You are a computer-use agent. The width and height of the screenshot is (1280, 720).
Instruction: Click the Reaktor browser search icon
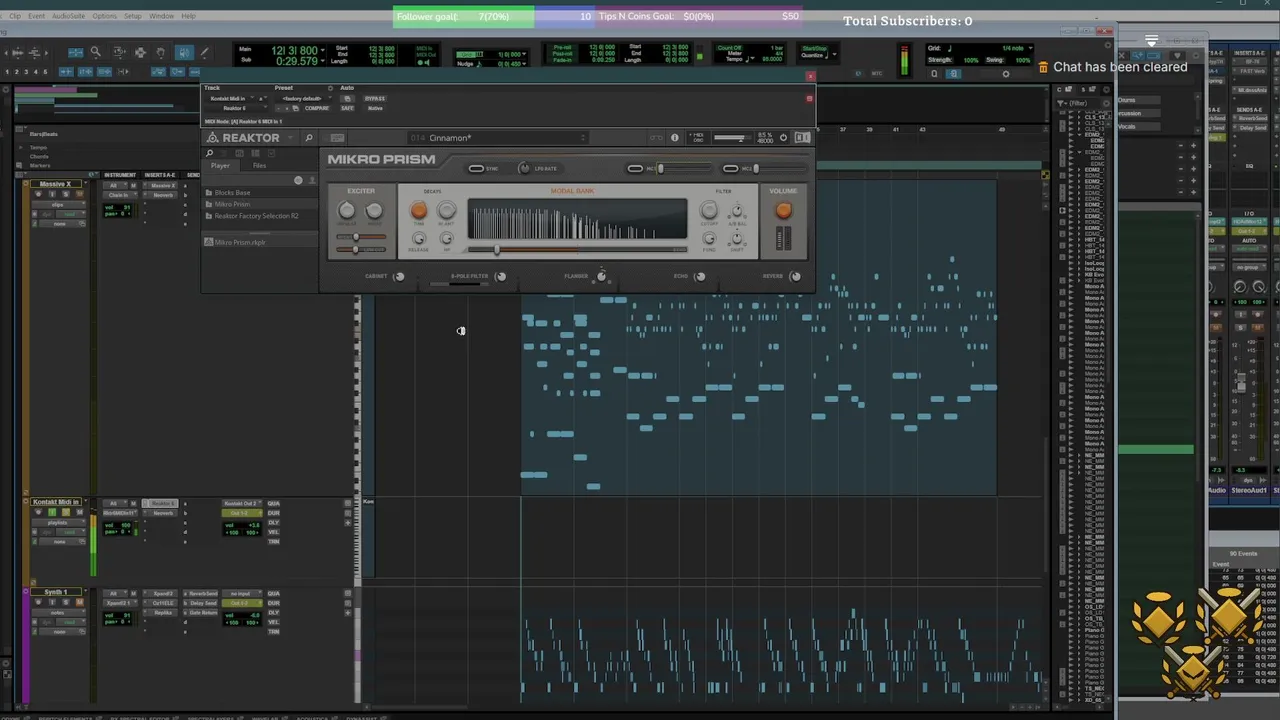point(209,153)
